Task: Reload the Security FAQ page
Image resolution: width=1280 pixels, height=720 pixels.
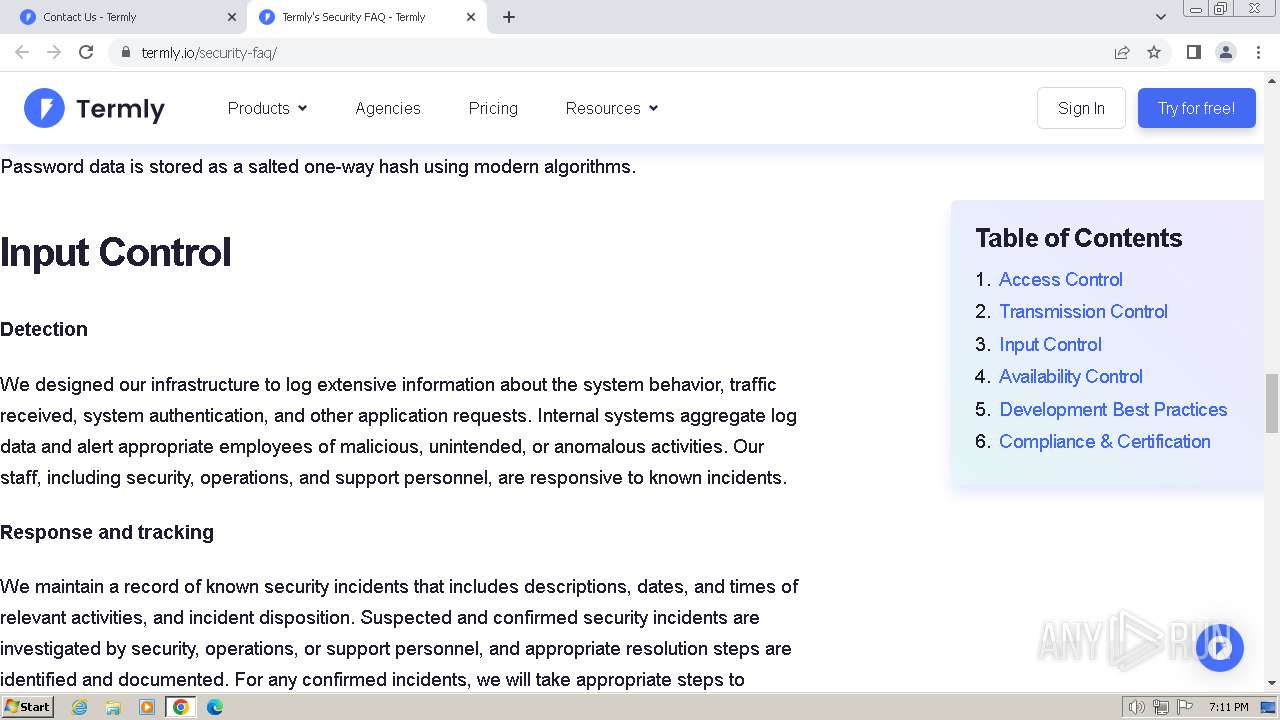Action: 86,52
